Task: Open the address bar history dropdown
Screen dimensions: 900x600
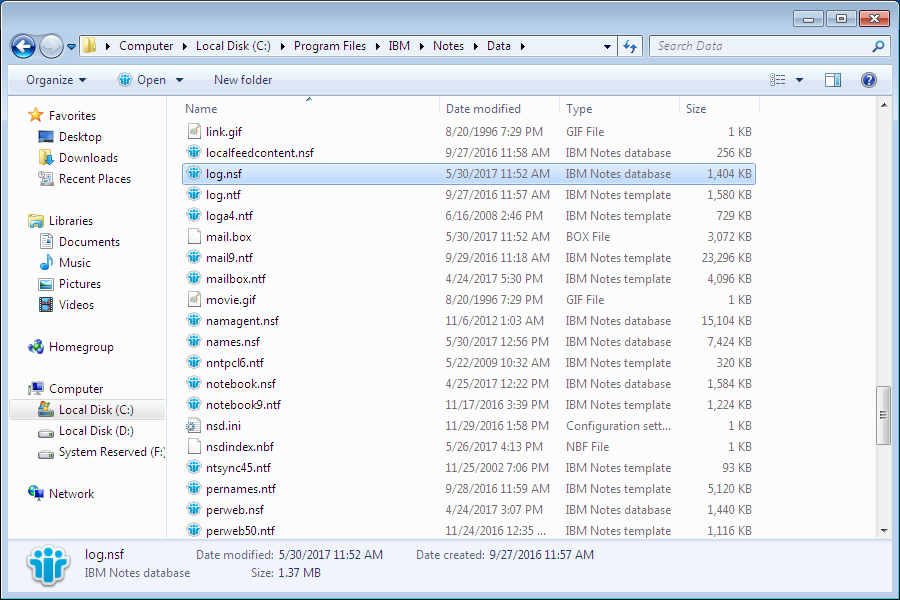Action: pos(607,46)
